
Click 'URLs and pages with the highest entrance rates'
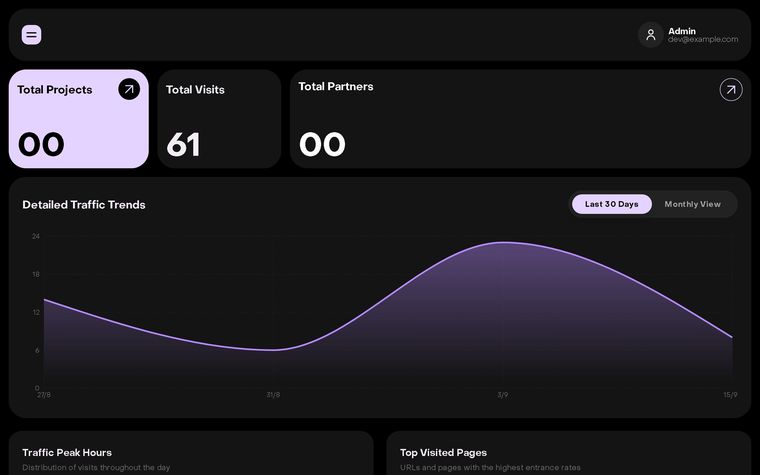coord(490,468)
